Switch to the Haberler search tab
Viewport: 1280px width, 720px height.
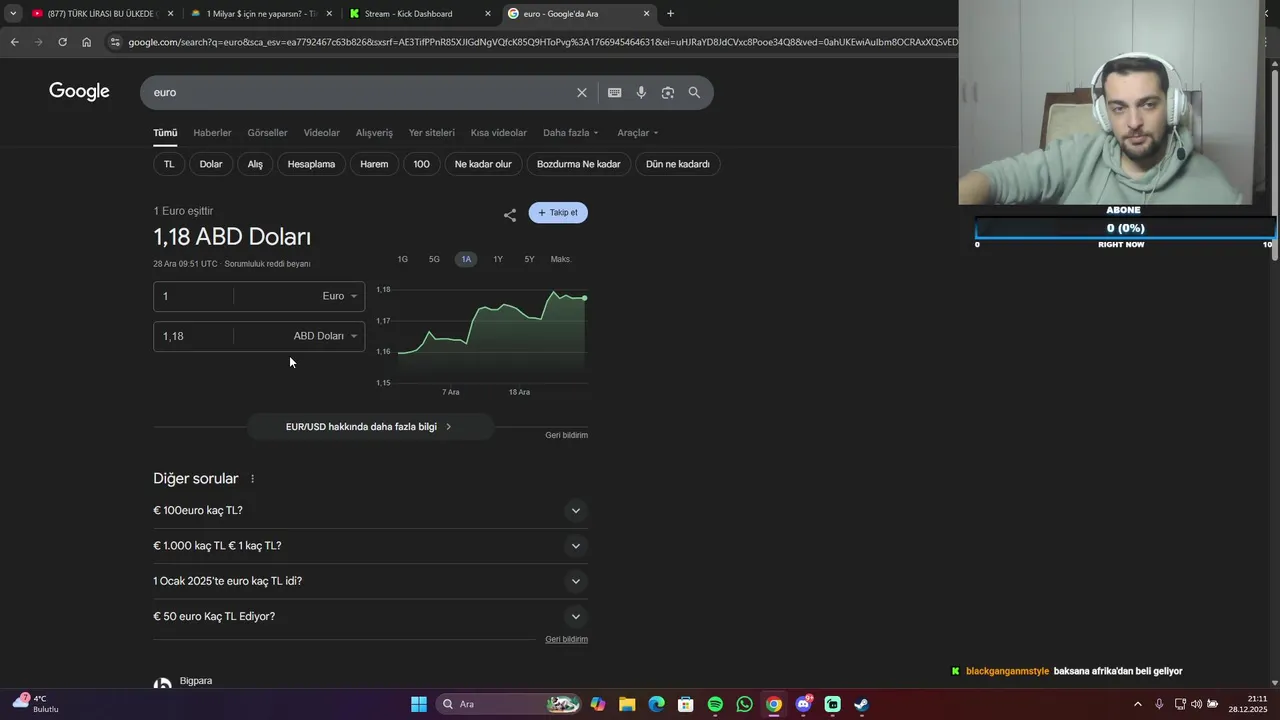tap(212, 133)
